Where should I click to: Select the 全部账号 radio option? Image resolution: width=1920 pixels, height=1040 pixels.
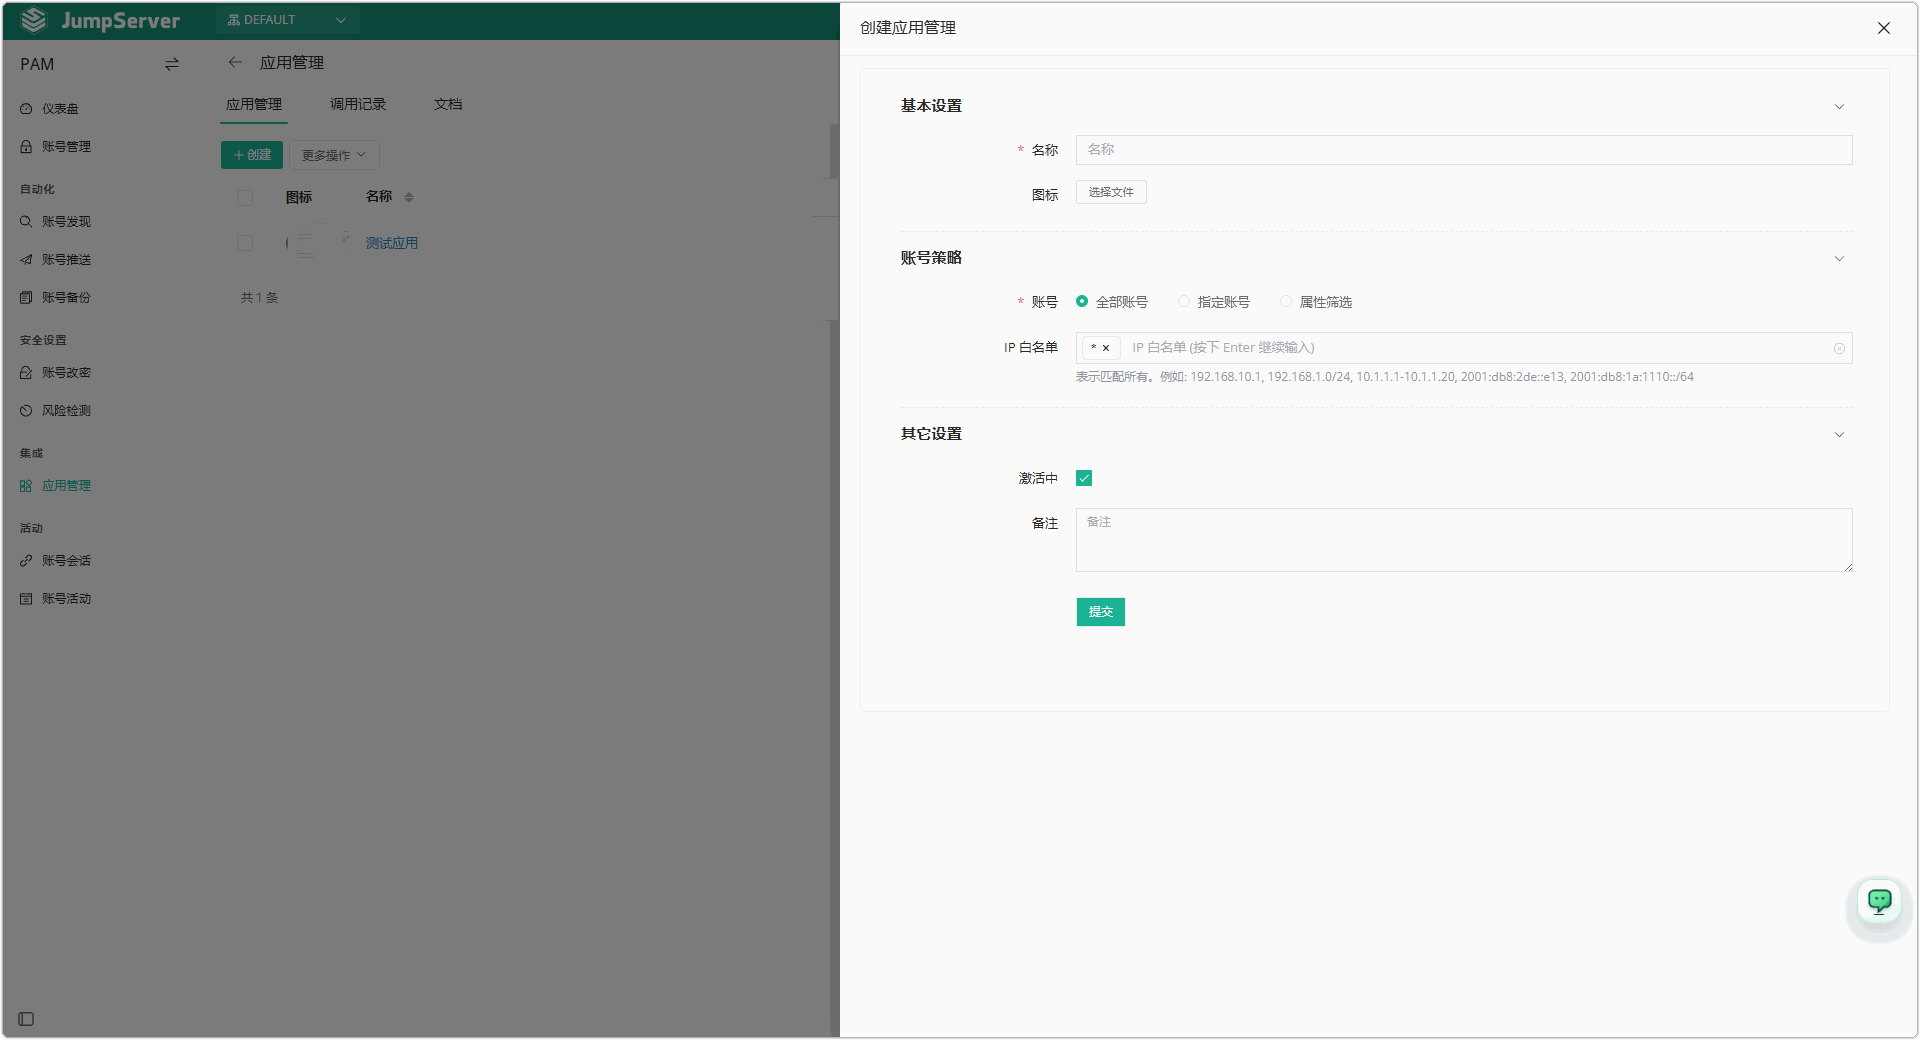tap(1082, 301)
